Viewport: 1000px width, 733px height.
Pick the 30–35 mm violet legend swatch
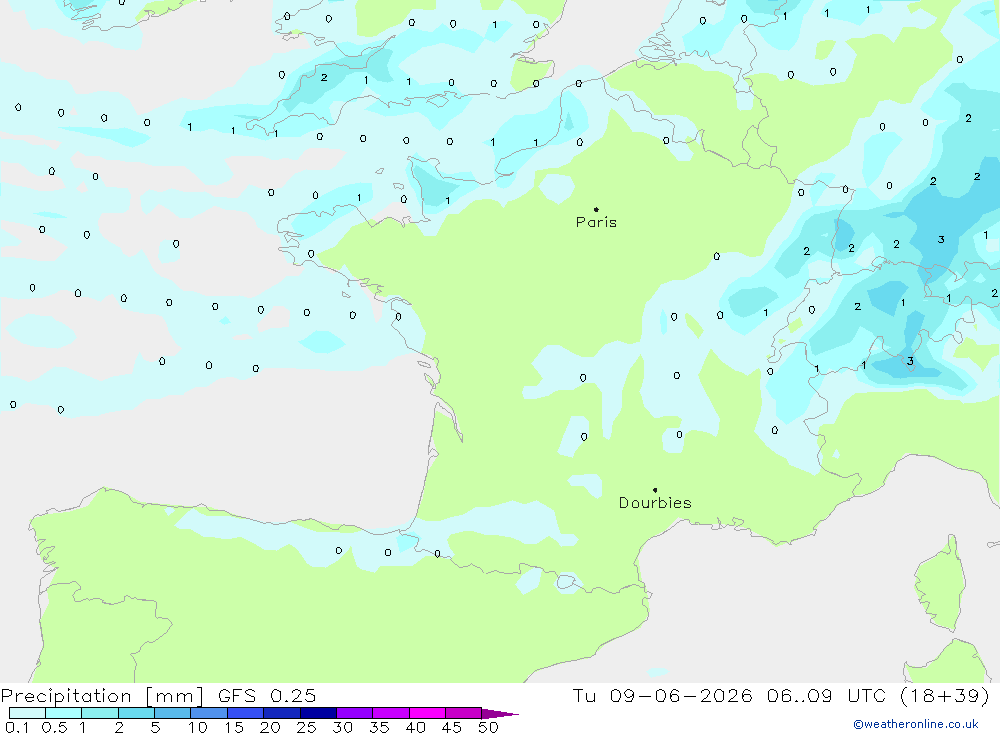coord(355,713)
